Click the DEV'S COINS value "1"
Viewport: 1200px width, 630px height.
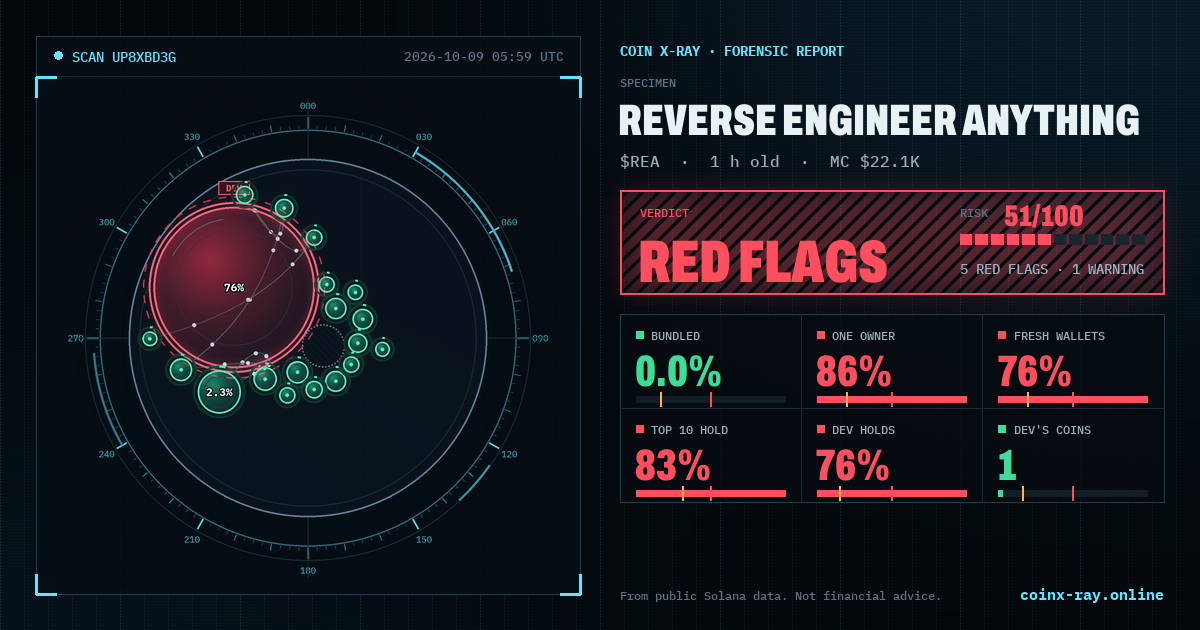coord(1007,466)
